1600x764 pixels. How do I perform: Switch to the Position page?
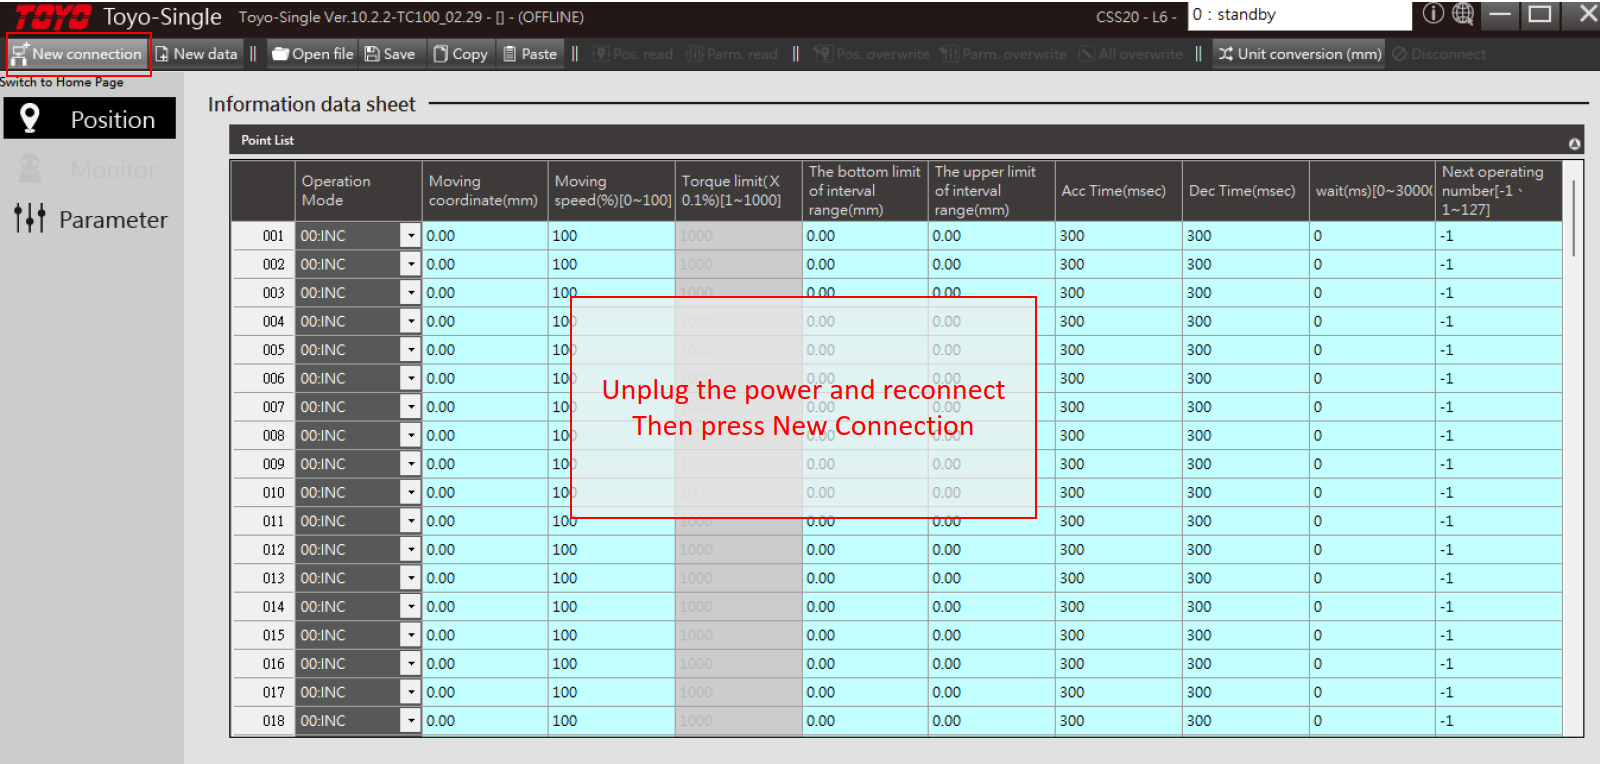[x=90, y=119]
